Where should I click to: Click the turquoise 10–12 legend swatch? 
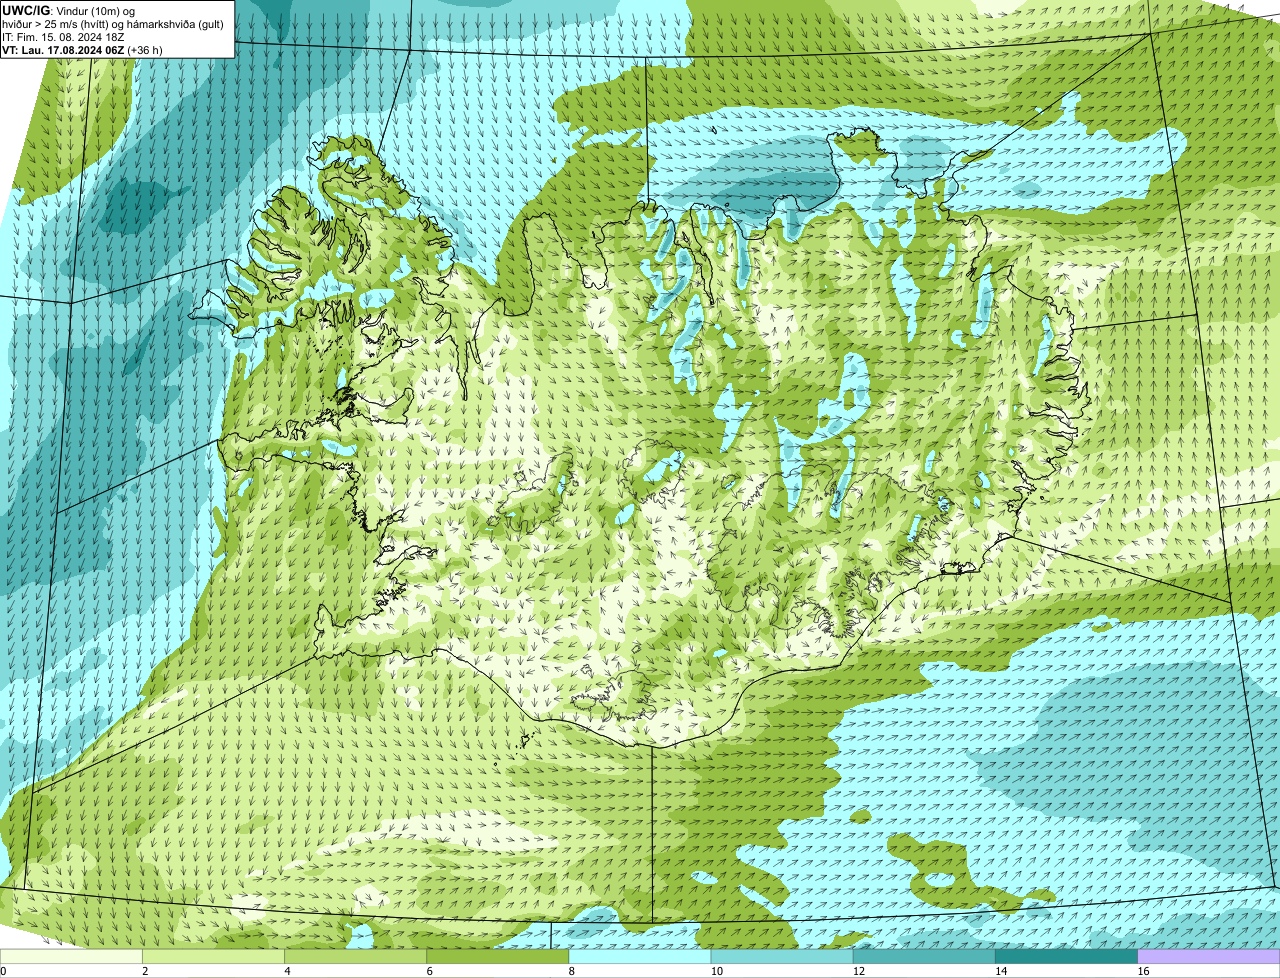click(782, 957)
